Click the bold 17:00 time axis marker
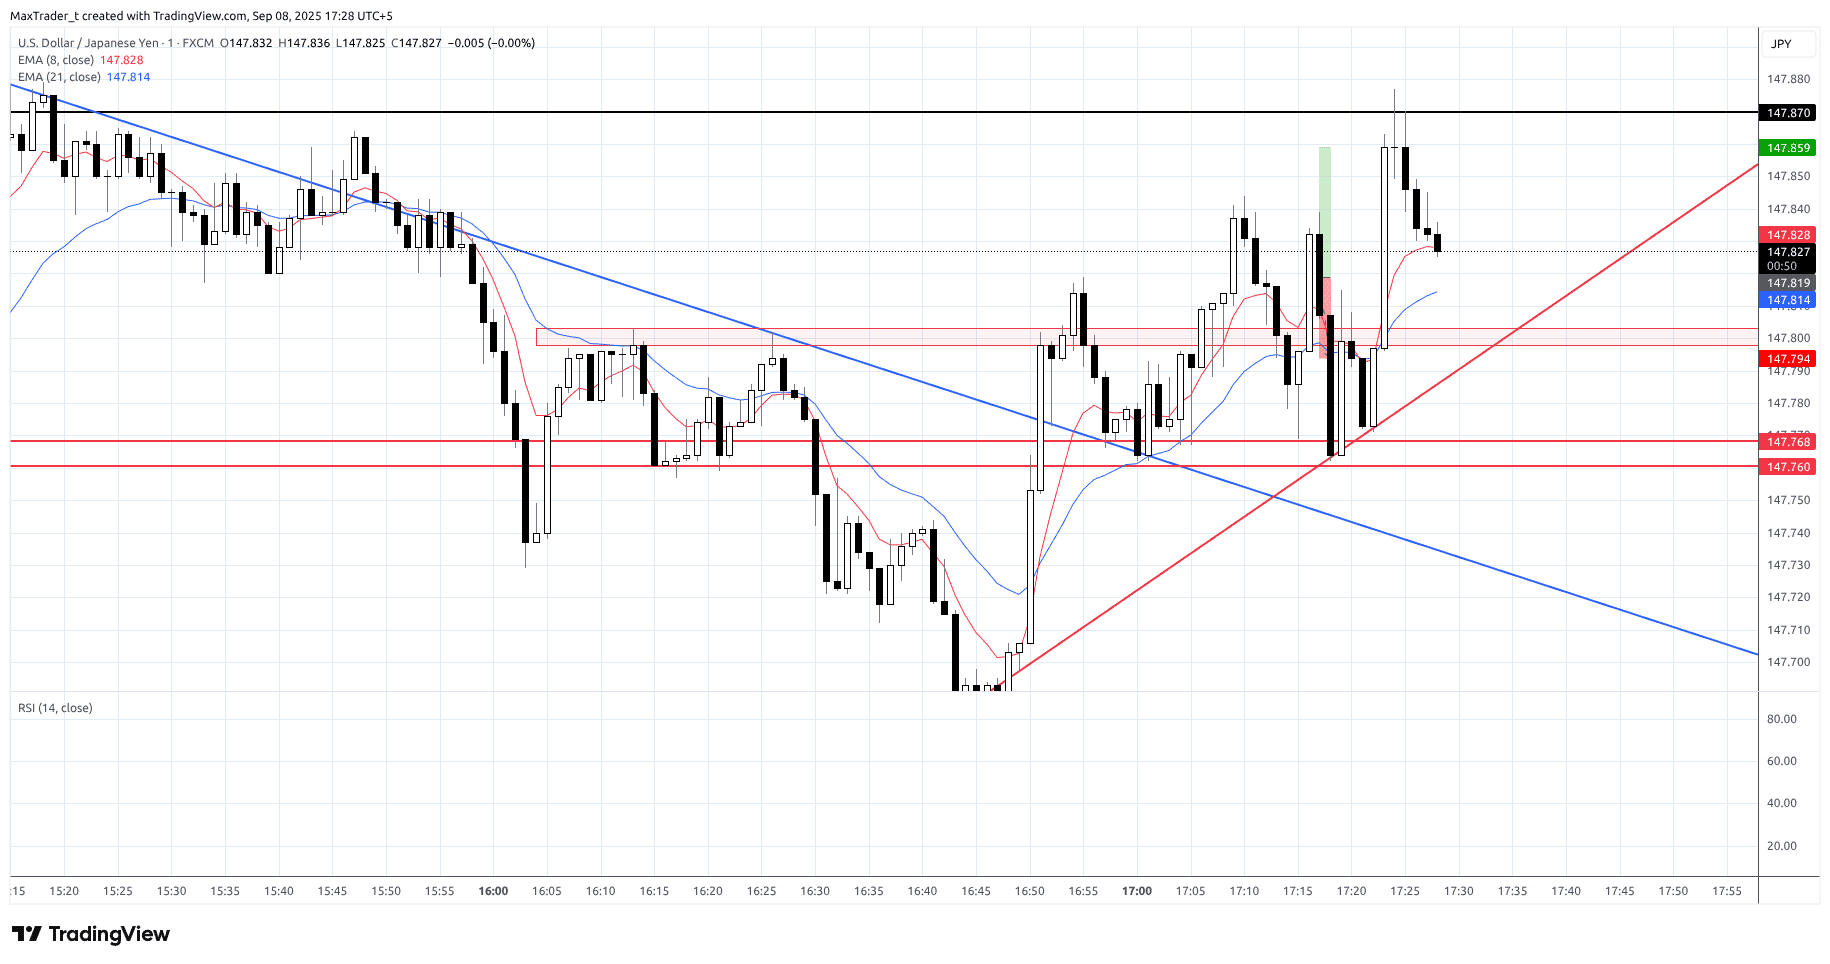 [x=1137, y=891]
